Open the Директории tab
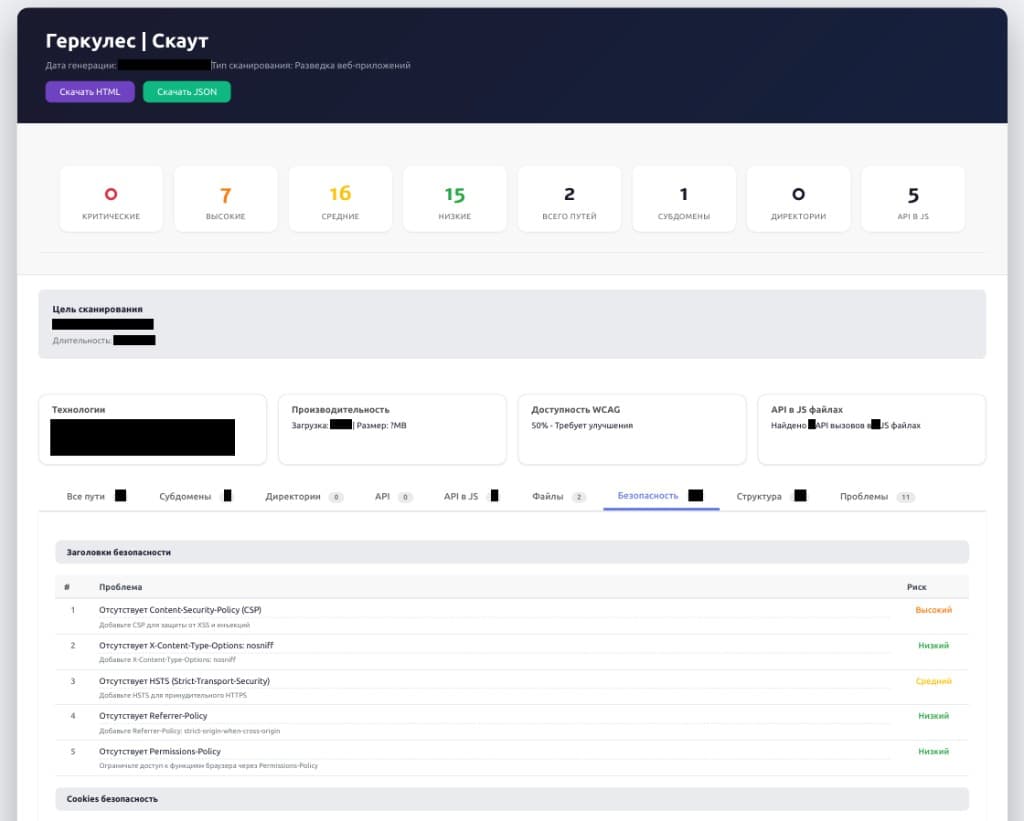 pyautogui.click(x=304, y=496)
